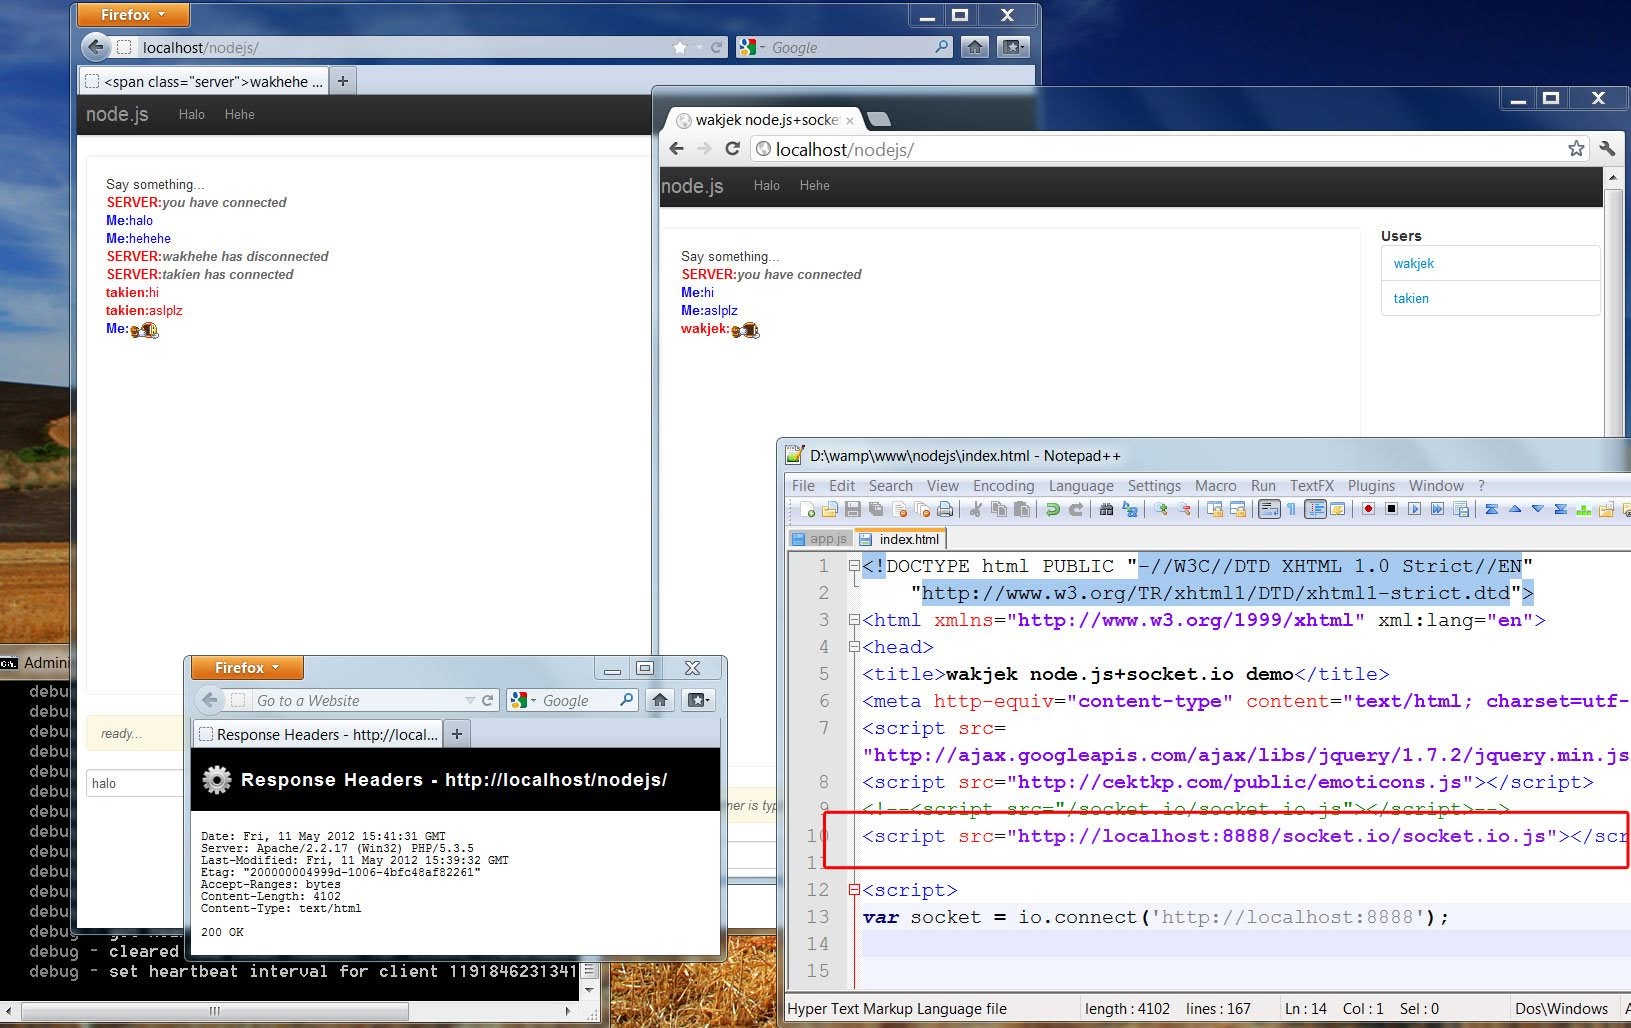Open Bookmarks dropdown button in main Firefox

[1013, 47]
